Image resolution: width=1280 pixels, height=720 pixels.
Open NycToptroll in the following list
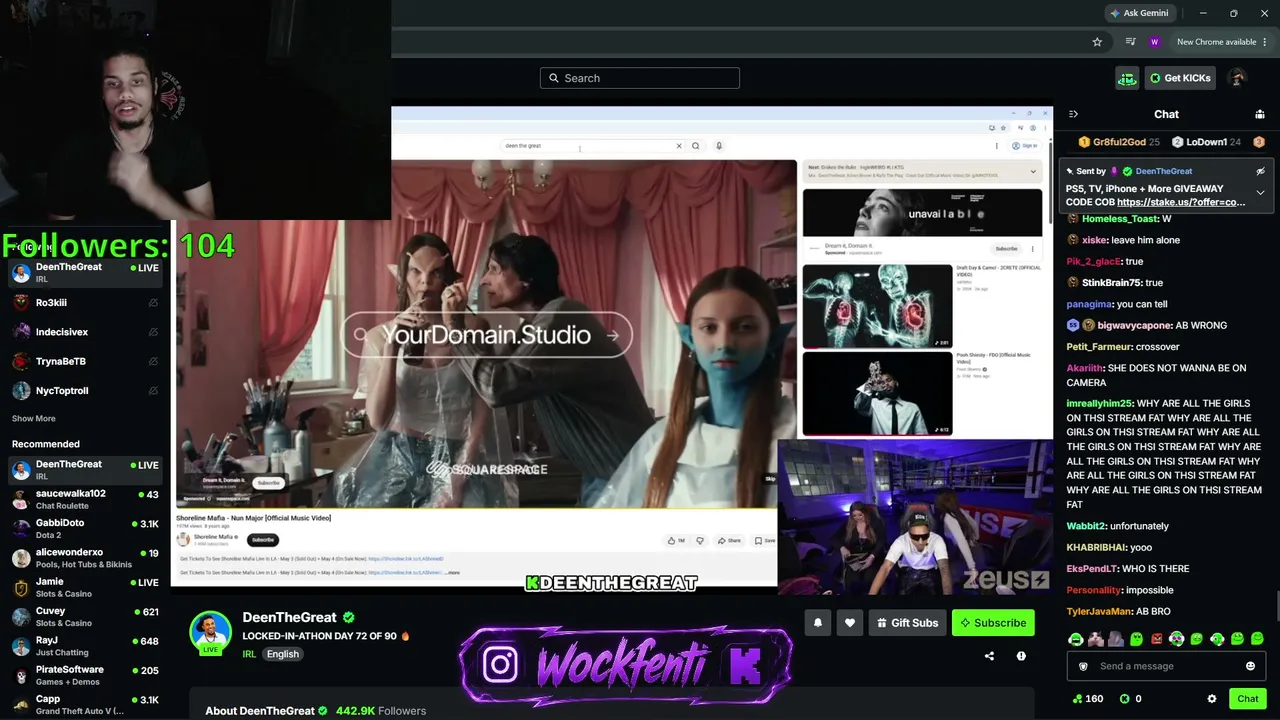pyautogui.click(x=85, y=391)
